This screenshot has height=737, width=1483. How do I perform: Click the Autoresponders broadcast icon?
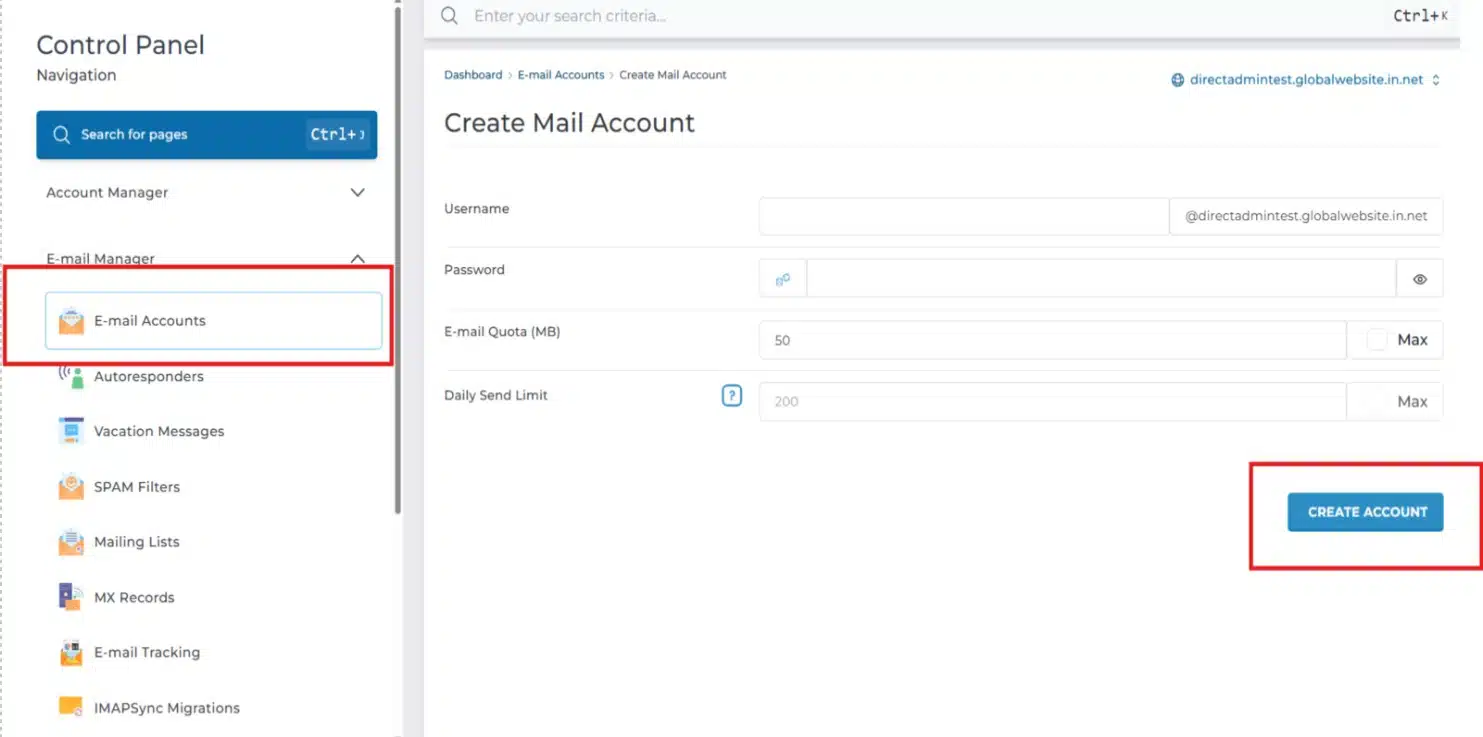pyautogui.click(x=70, y=376)
